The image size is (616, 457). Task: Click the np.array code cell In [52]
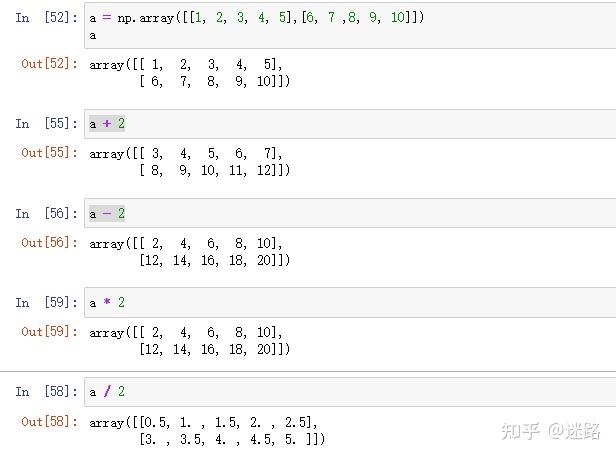[350, 26]
